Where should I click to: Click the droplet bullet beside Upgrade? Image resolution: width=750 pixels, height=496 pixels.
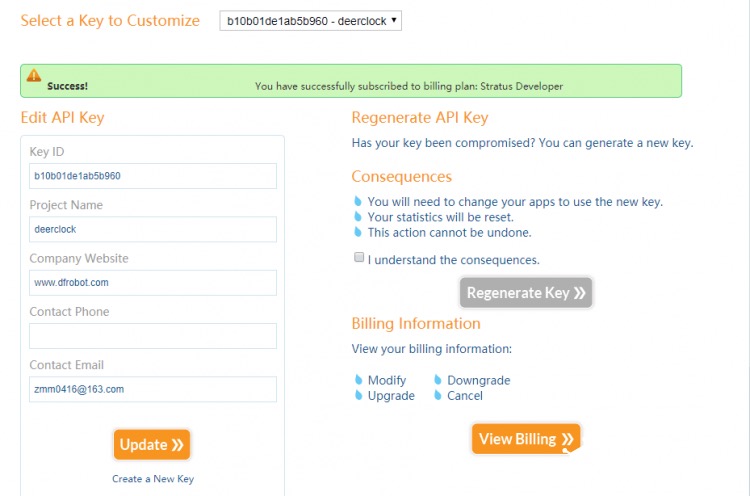click(358, 395)
